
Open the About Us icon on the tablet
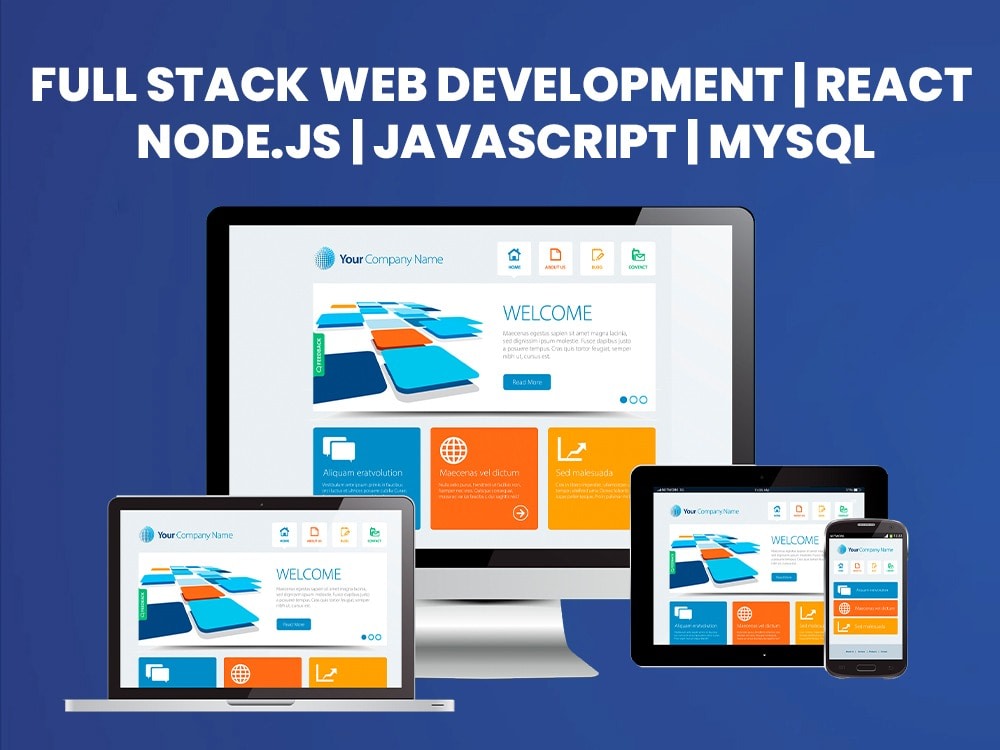(799, 510)
